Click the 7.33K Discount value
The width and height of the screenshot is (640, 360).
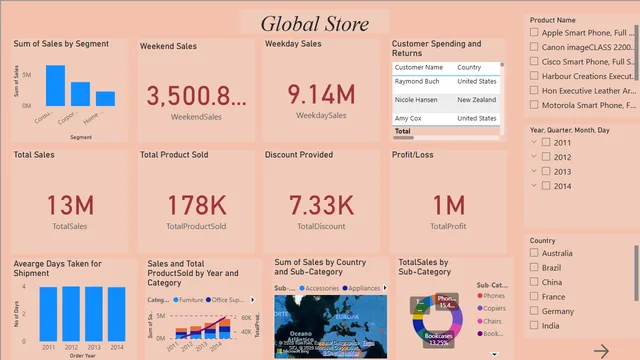[x=322, y=205]
